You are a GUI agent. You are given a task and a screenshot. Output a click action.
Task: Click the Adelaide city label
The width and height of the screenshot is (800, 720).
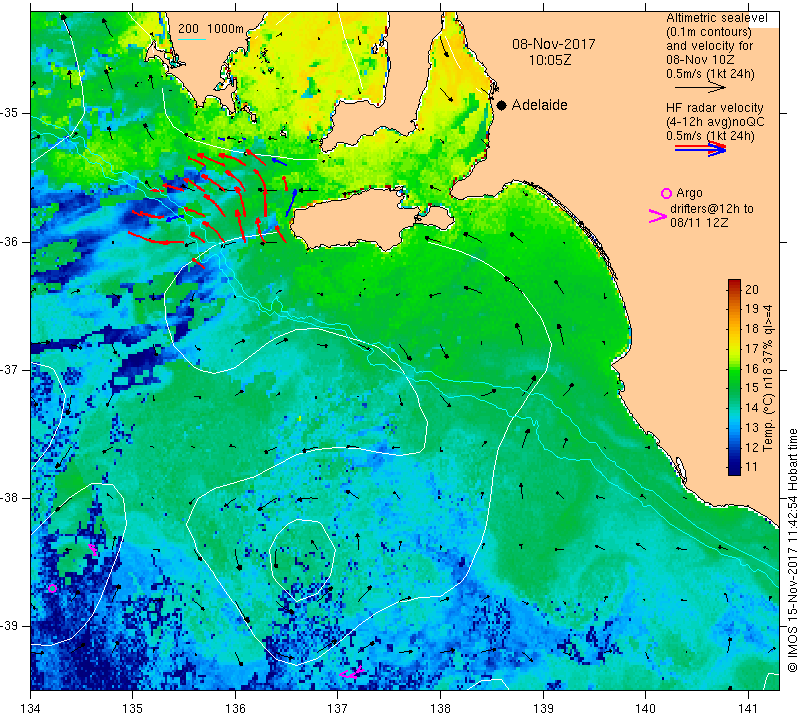[x=540, y=105]
